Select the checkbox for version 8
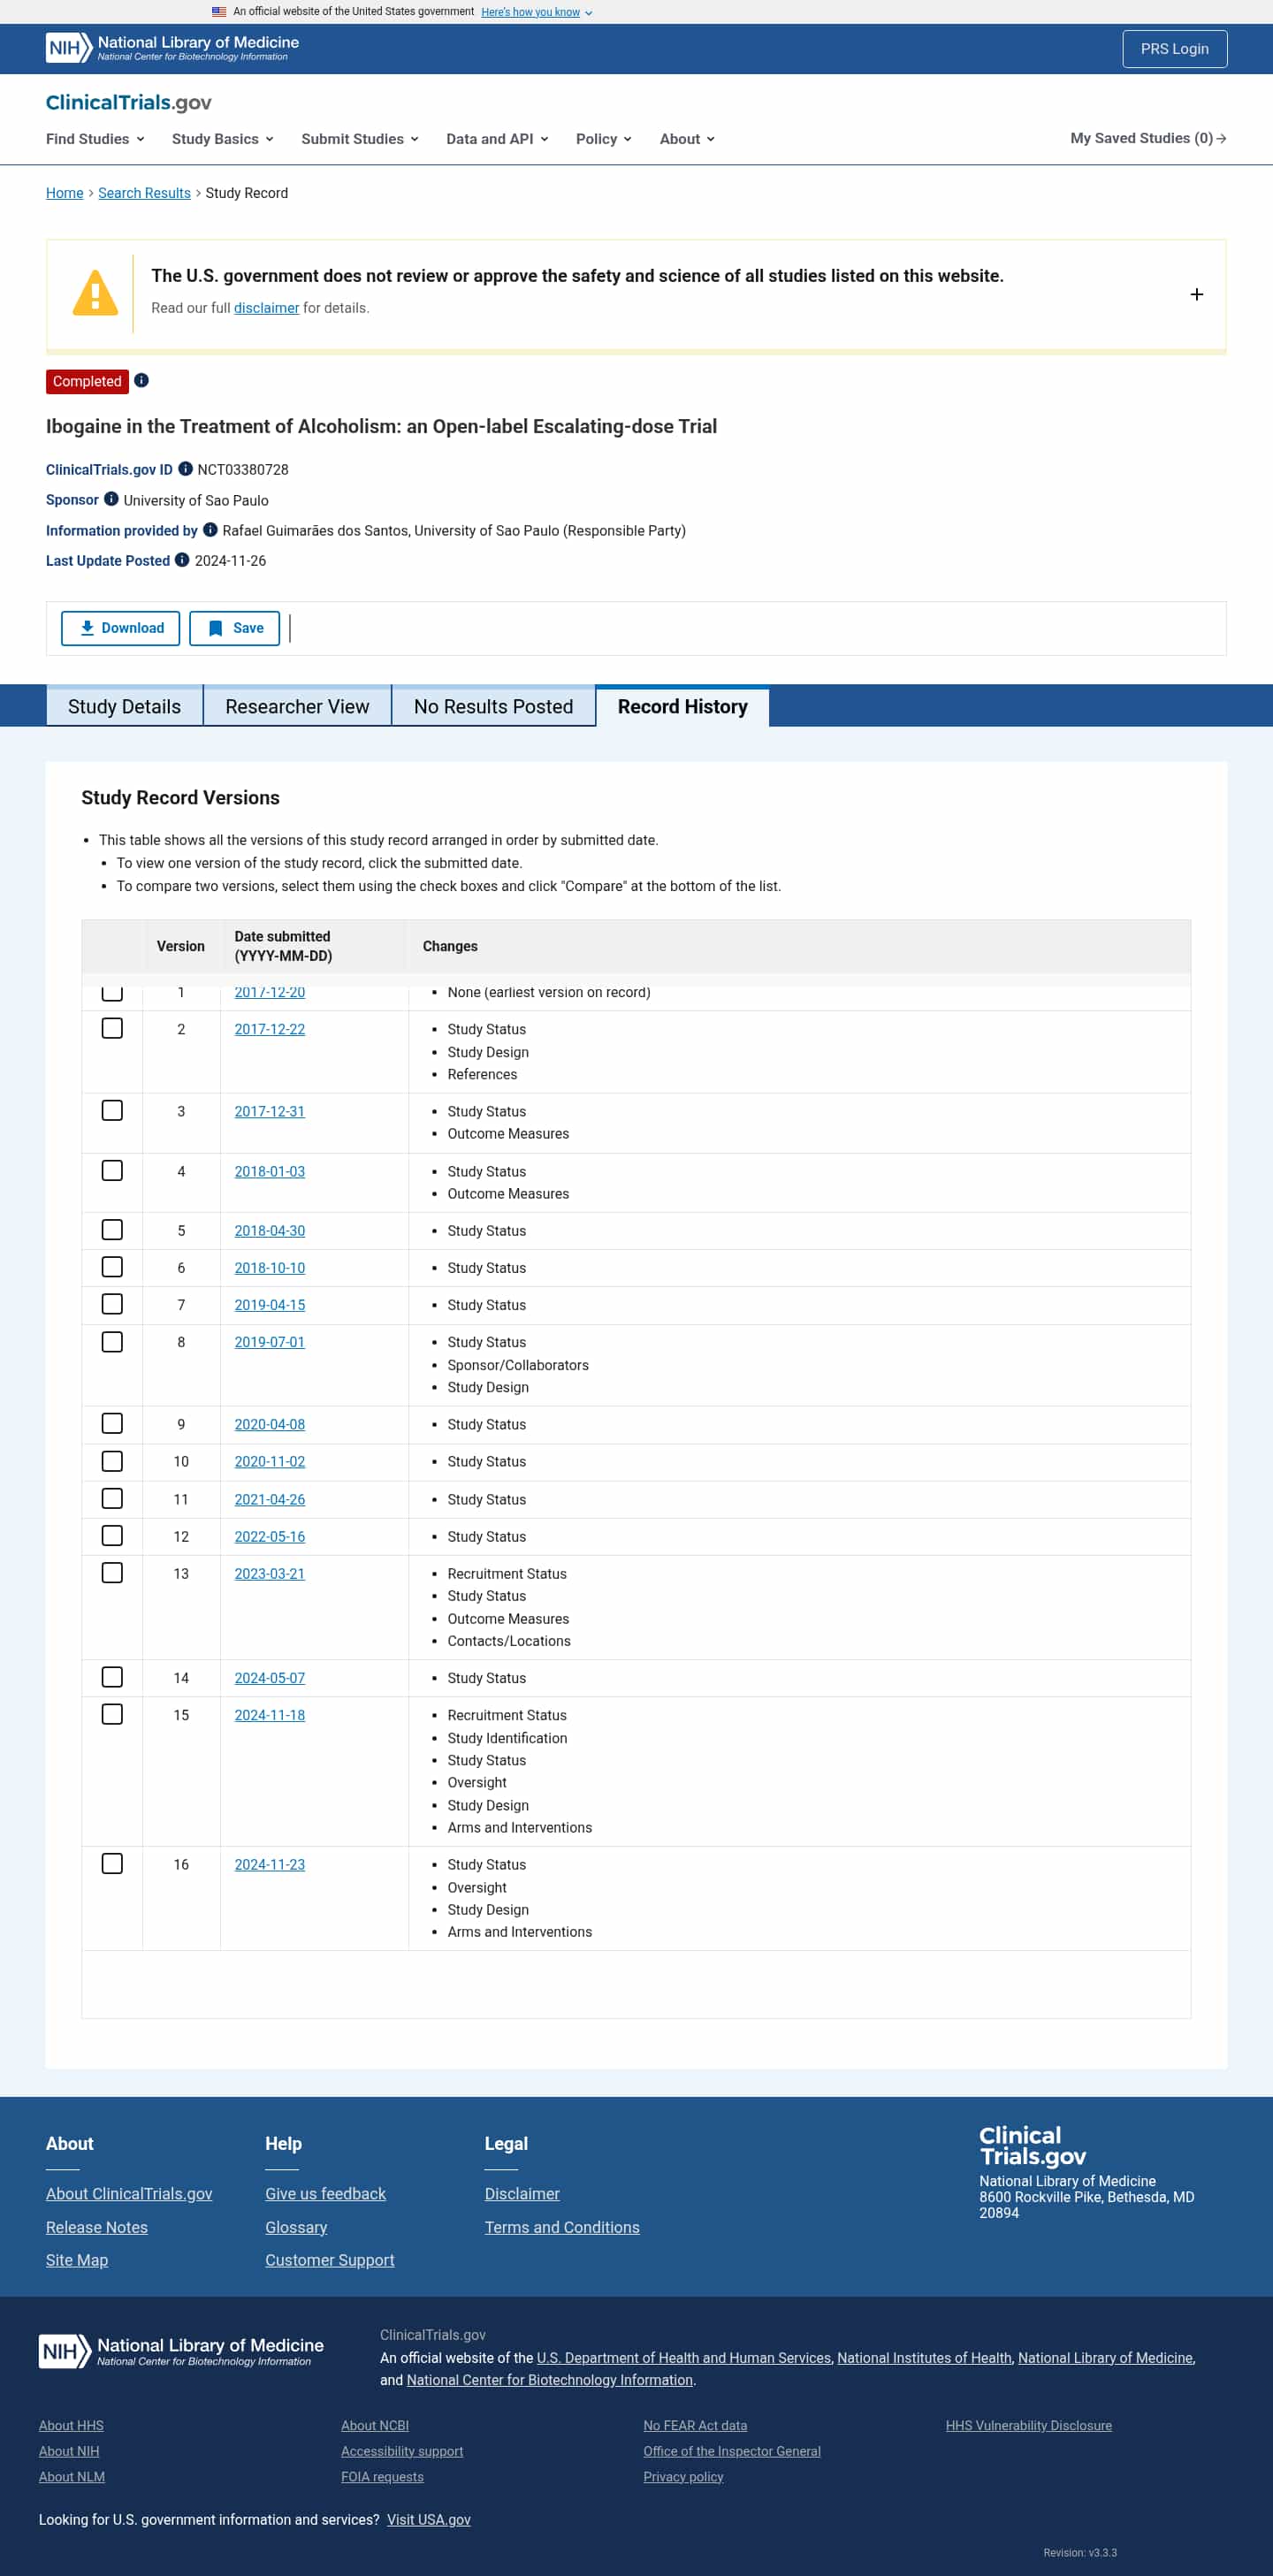The image size is (1273, 2576). tap(112, 1341)
